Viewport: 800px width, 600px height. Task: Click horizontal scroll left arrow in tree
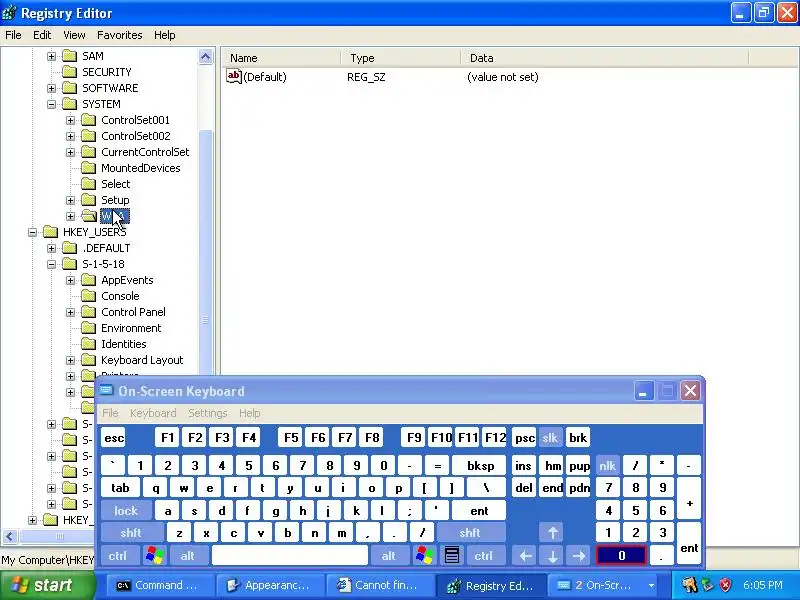10,537
